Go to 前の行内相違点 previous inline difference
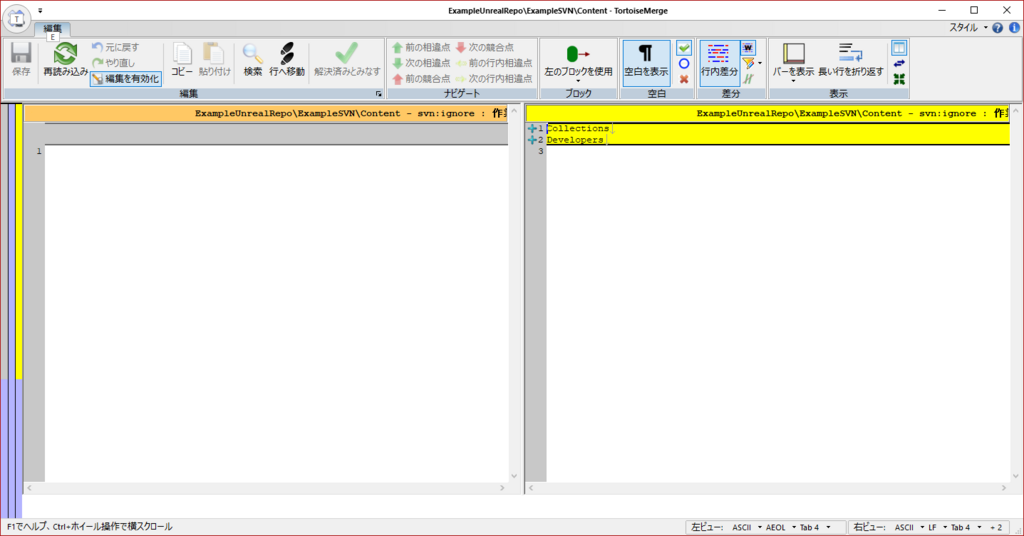This screenshot has height=536, width=1024. coord(494,63)
